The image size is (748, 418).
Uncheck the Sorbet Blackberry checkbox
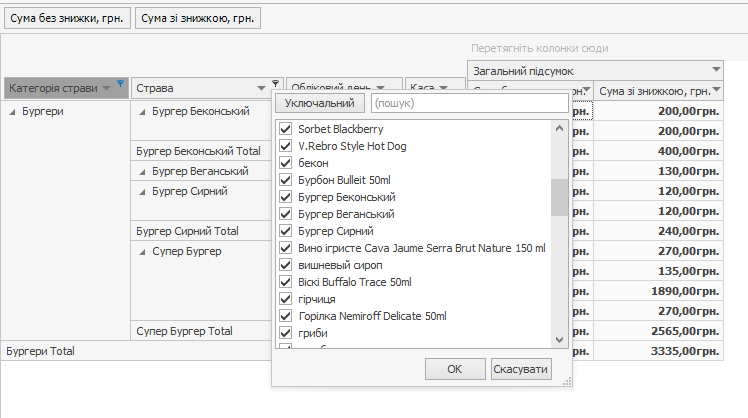(286, 130)
